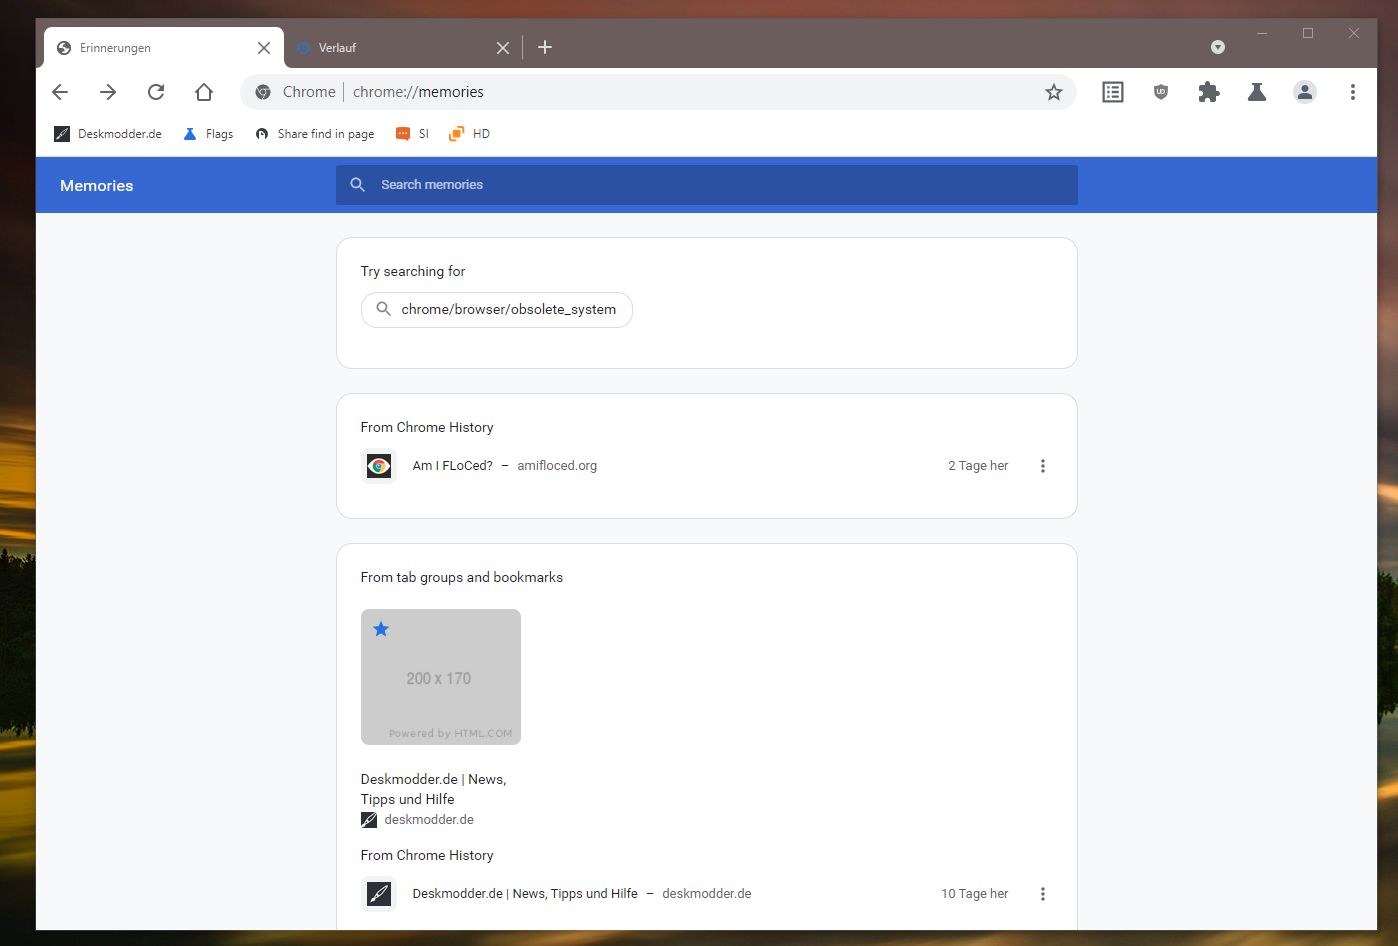Click the amifloced.org favicon
Image resolution: width=1398 pixels, height=946 pixels.
coord(379,466)
